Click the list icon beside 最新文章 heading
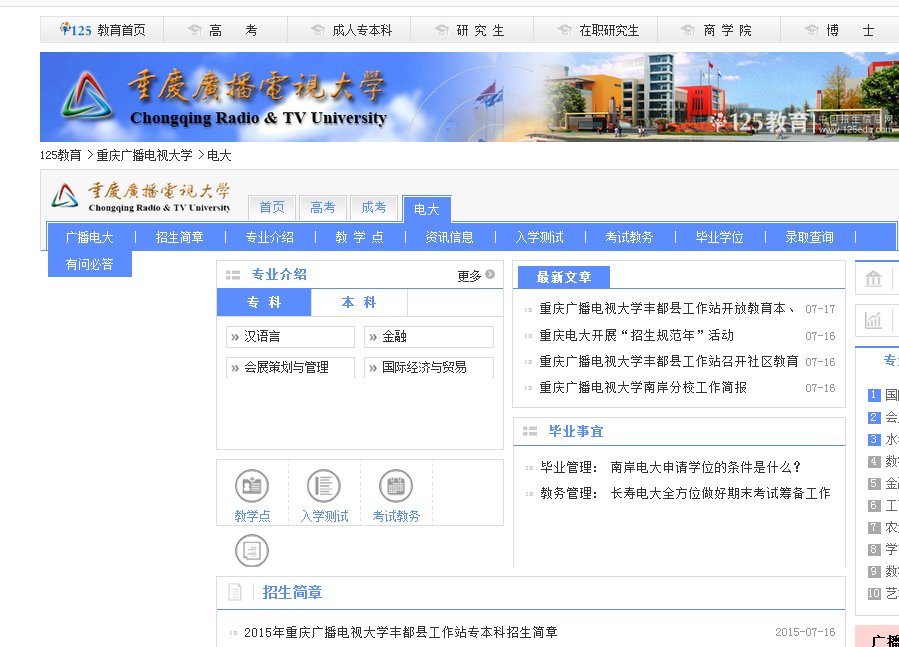This screenshot has width=899, height=647. 527,277
